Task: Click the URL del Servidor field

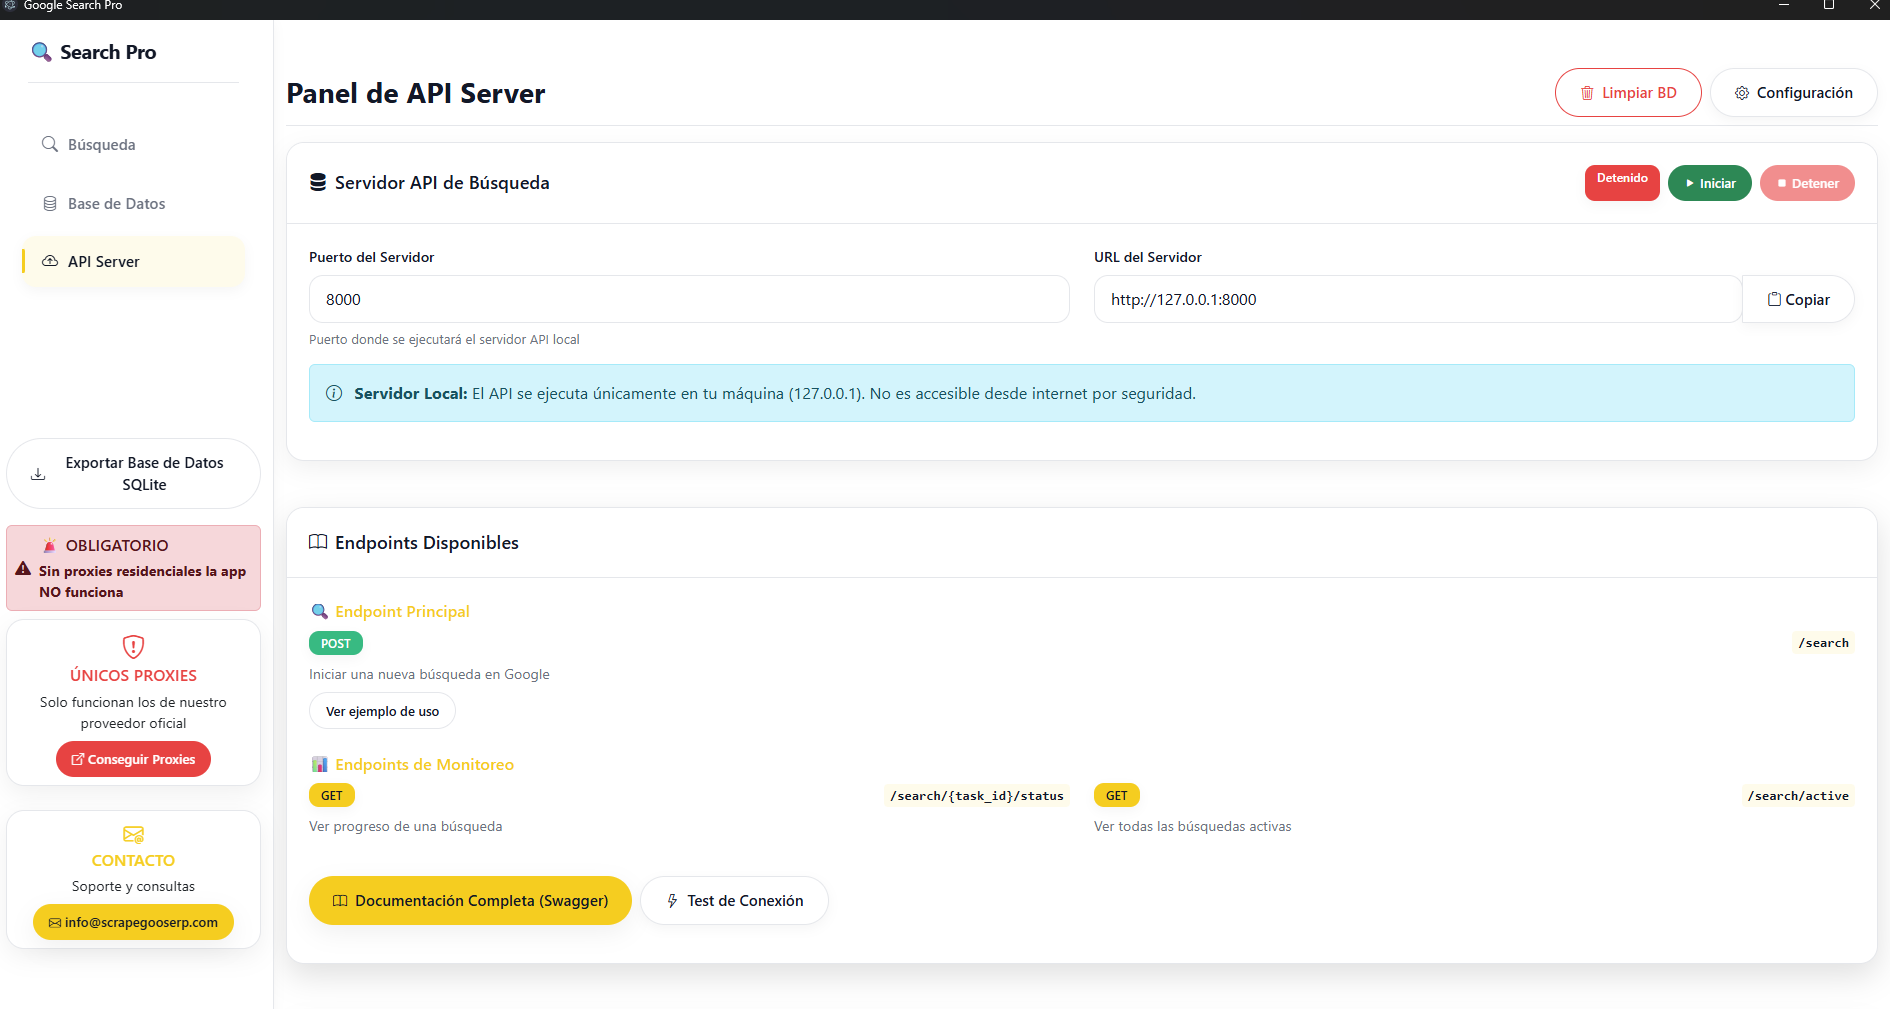Action: coord(1416,300)
